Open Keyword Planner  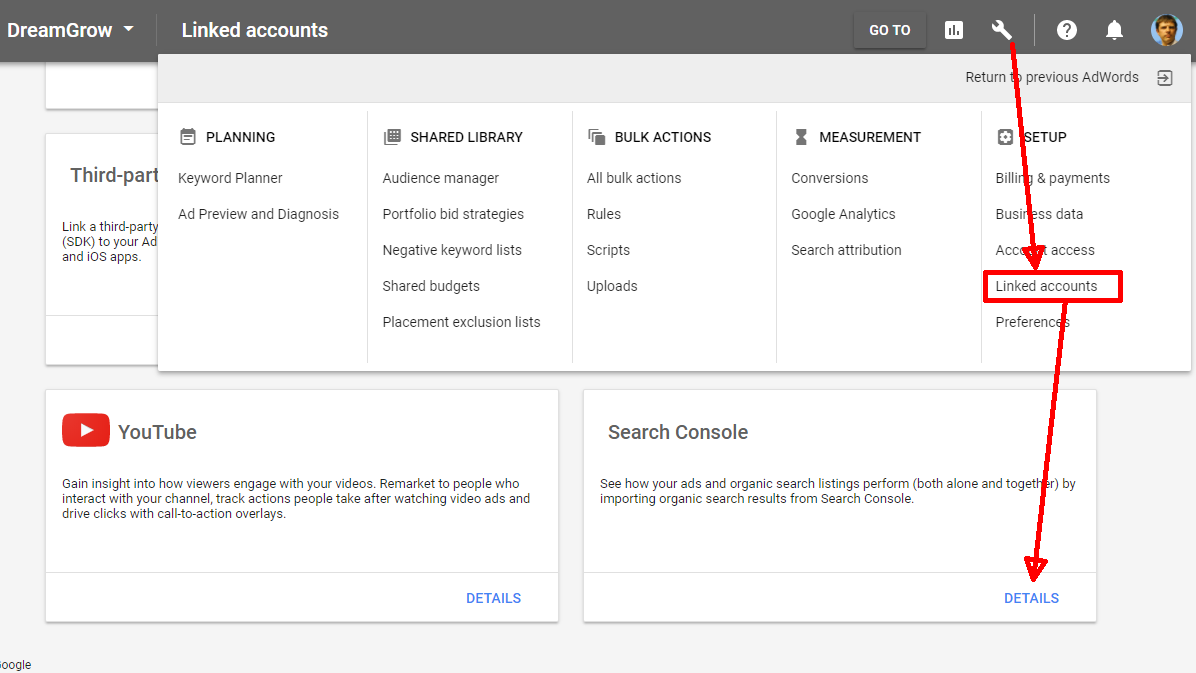point(230,178)
